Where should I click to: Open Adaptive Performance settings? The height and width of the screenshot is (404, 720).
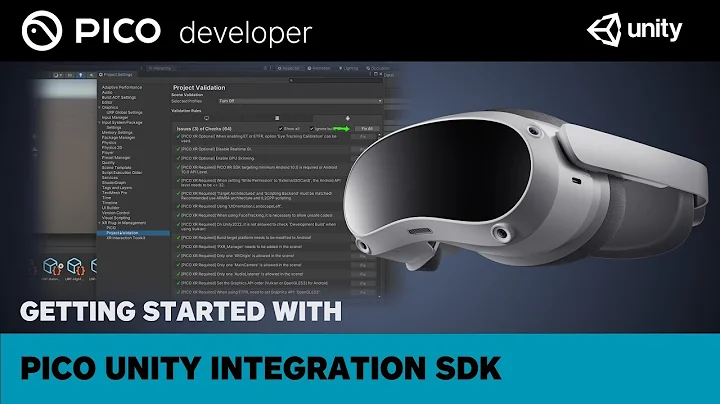click(122, 87)
